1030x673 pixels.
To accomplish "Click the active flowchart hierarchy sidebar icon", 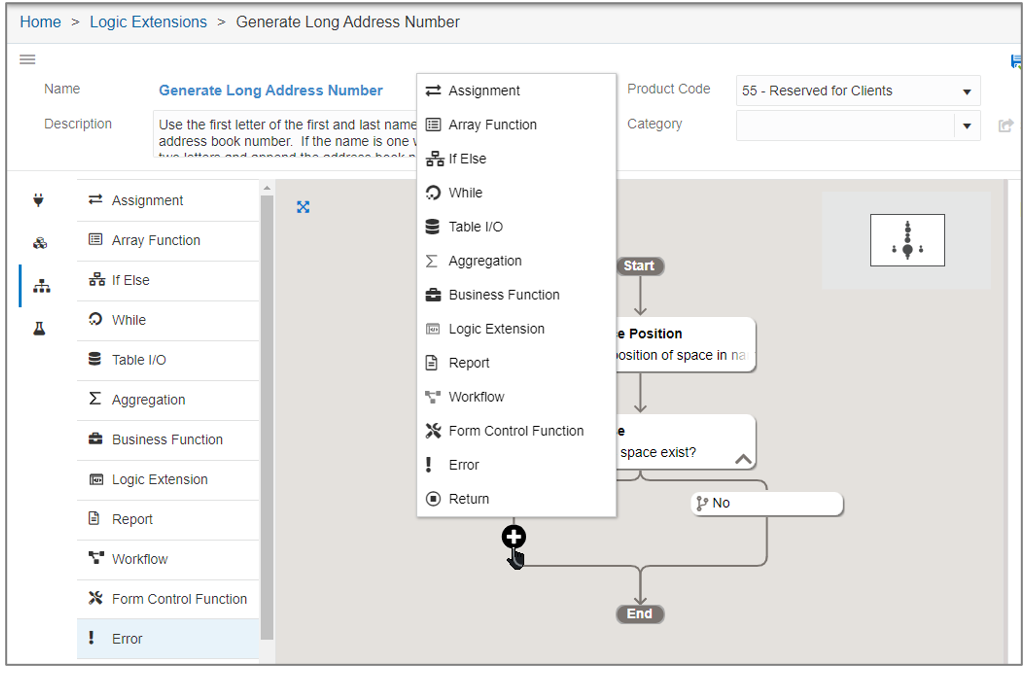I will 40,284.
